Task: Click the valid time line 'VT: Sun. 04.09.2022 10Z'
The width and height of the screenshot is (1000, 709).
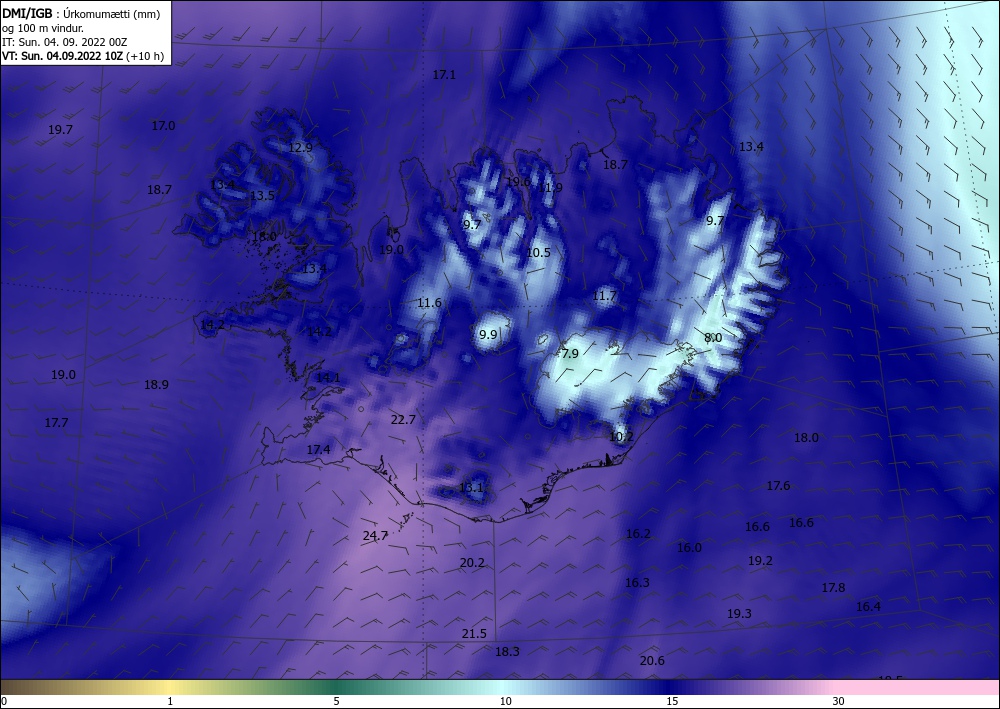Action: (x=62, y=56)
